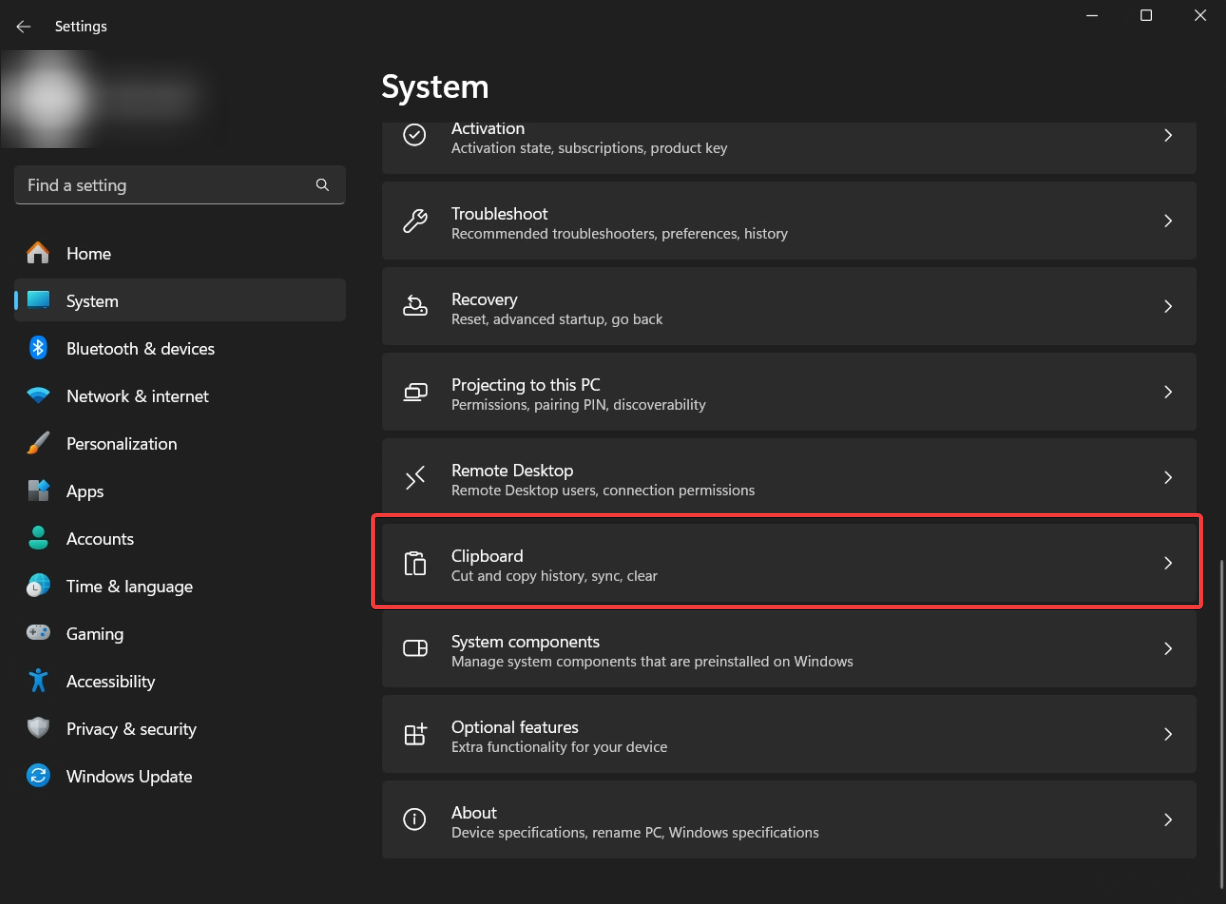Click the back arrow icon in Settings
Screen dimensions: 1226x904
(x=23, y=26)
